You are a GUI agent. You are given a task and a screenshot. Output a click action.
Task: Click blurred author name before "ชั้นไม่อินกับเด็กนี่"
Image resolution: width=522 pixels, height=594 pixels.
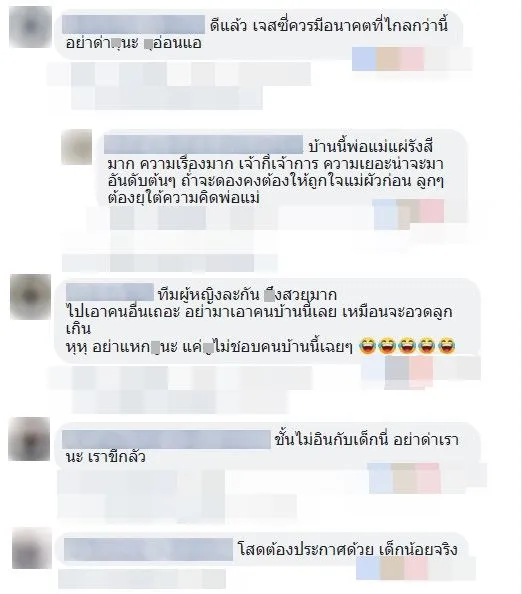166,439
